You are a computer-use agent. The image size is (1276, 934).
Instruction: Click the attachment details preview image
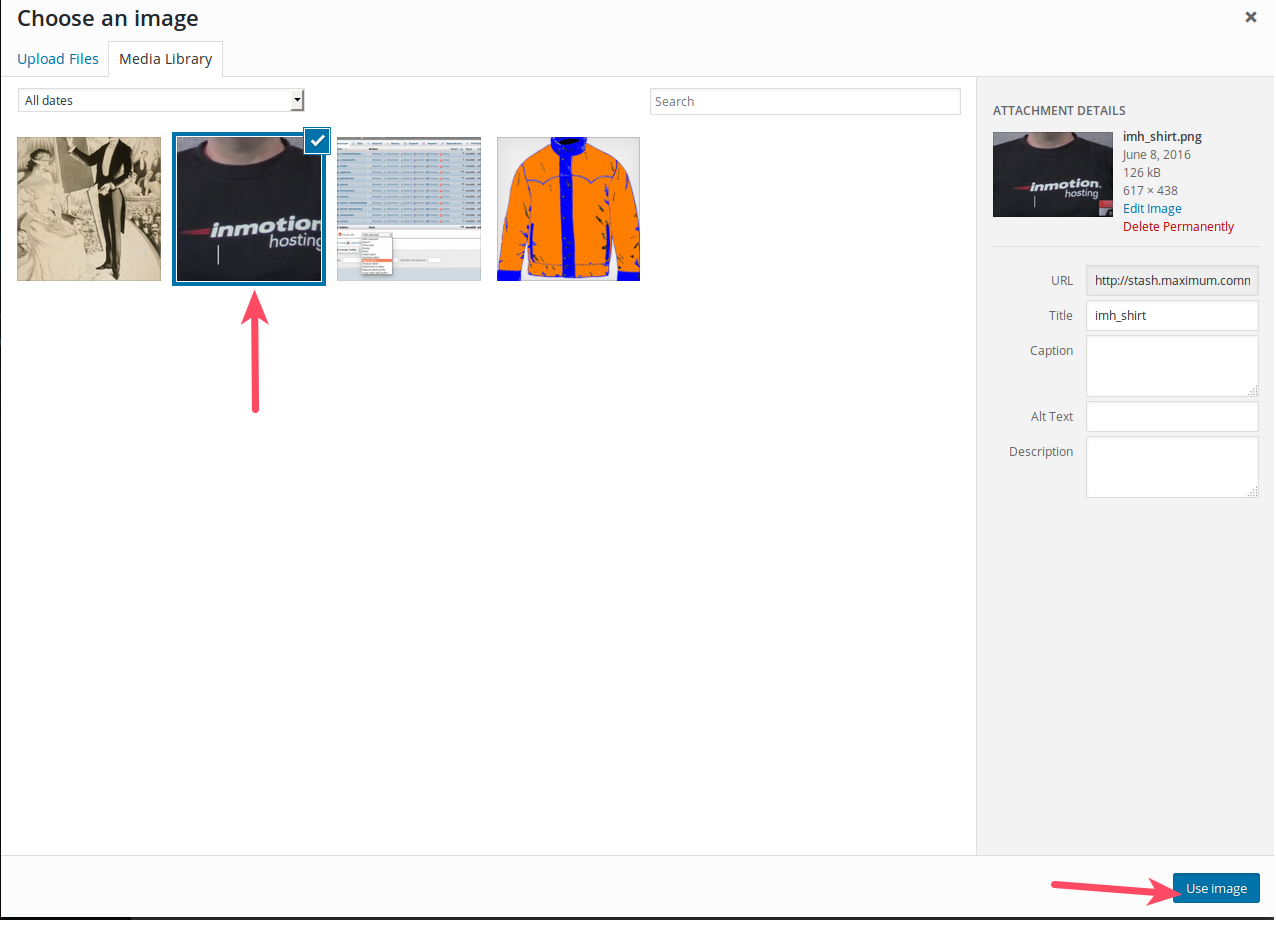[1053, 174]
